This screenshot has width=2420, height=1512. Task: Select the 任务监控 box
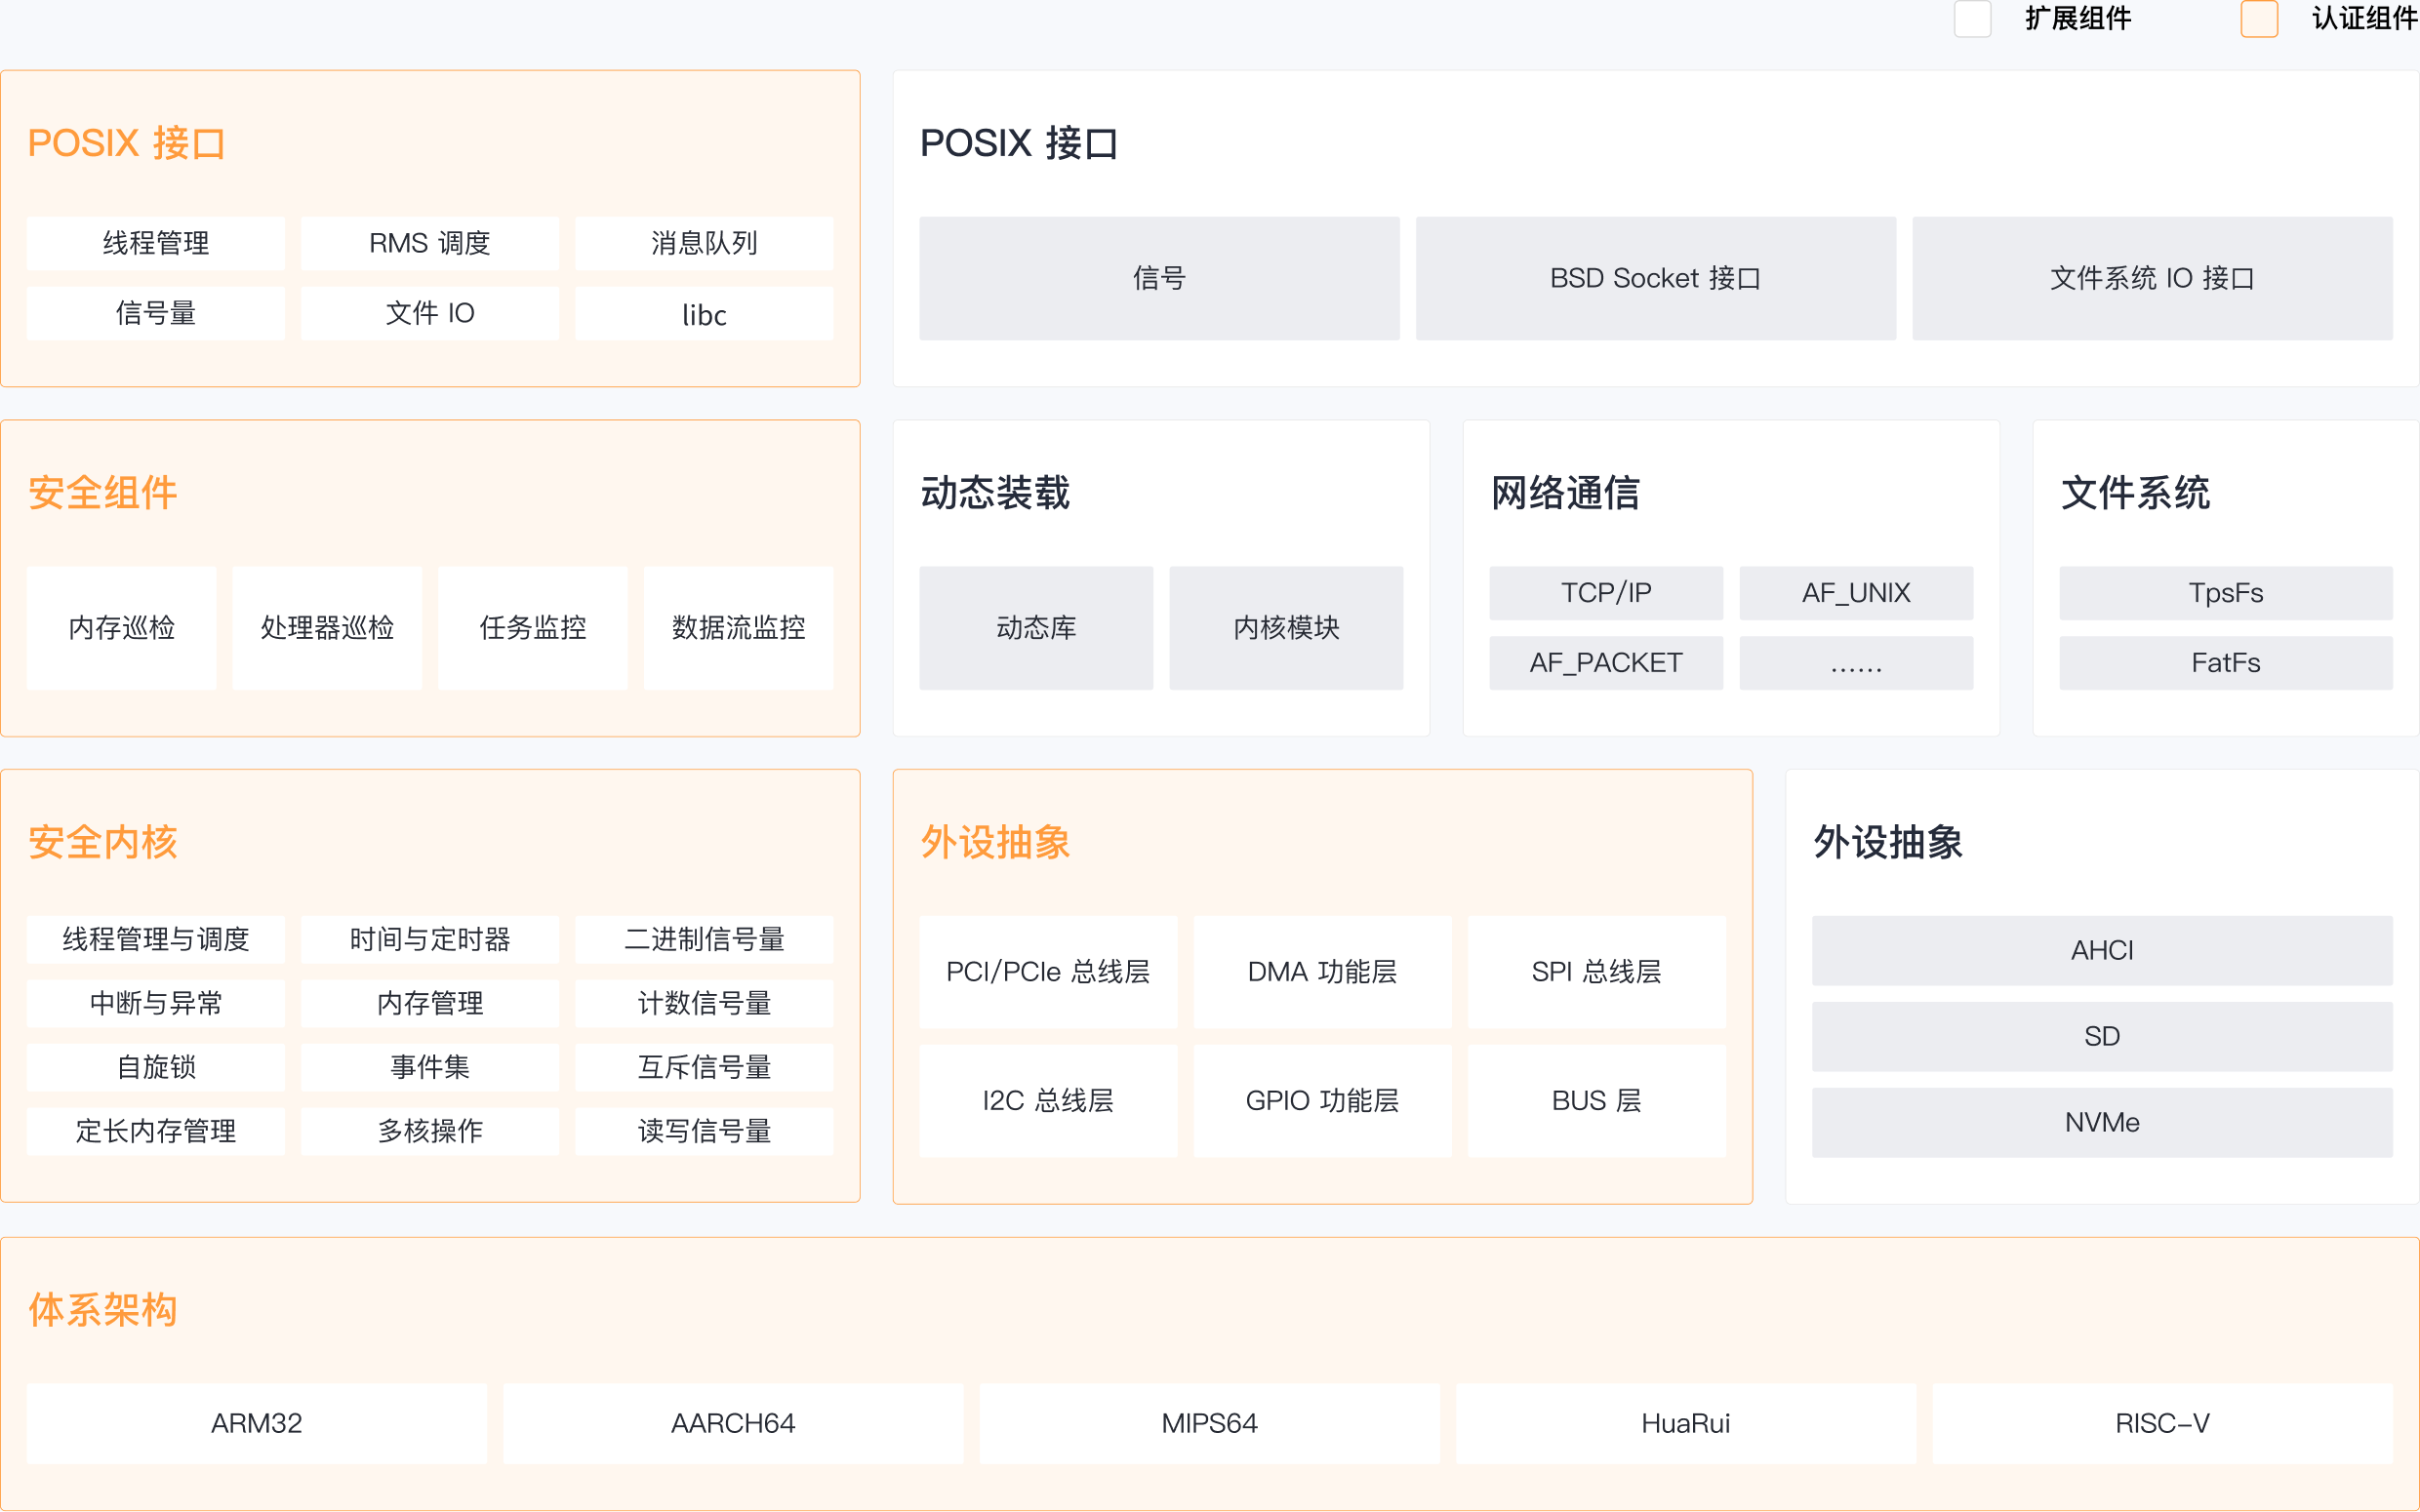click(533, 628)
